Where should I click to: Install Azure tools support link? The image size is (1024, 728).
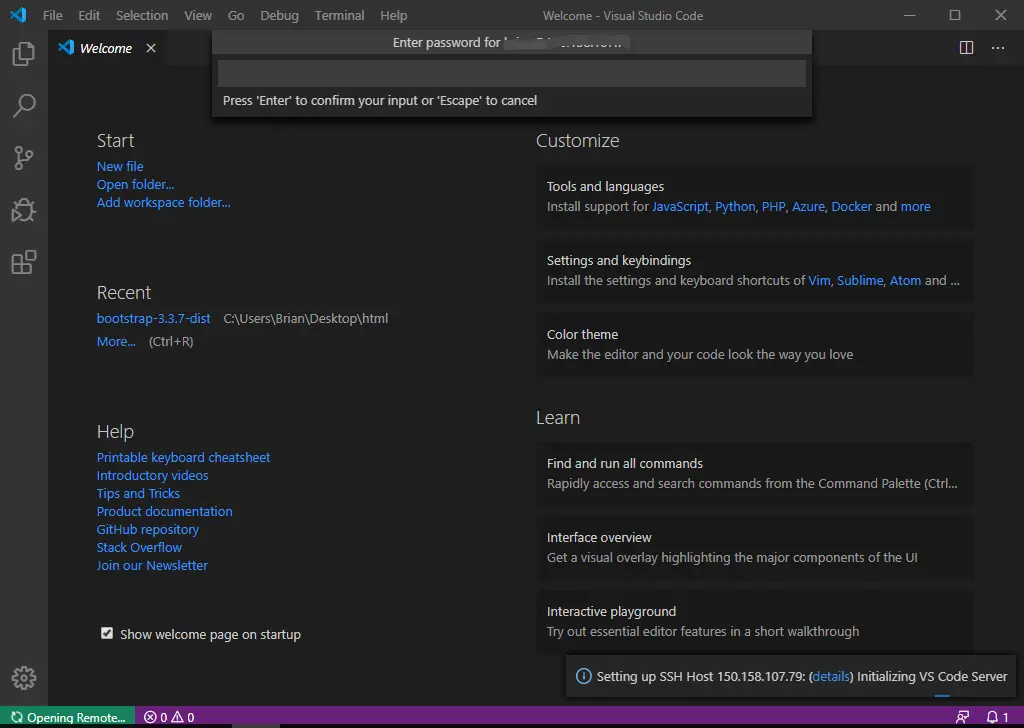click(x=808, y=206)
